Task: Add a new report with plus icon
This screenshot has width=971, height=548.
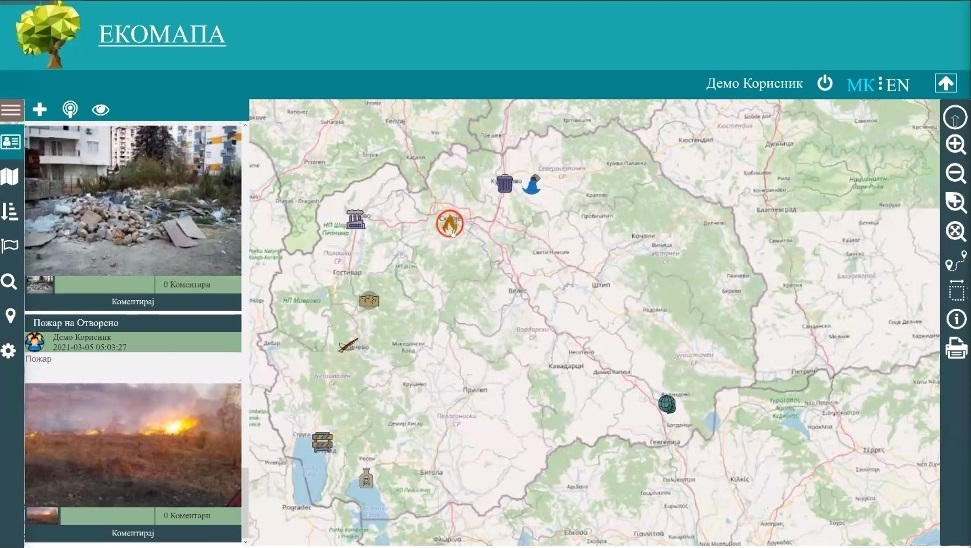Action: (40, 110)
